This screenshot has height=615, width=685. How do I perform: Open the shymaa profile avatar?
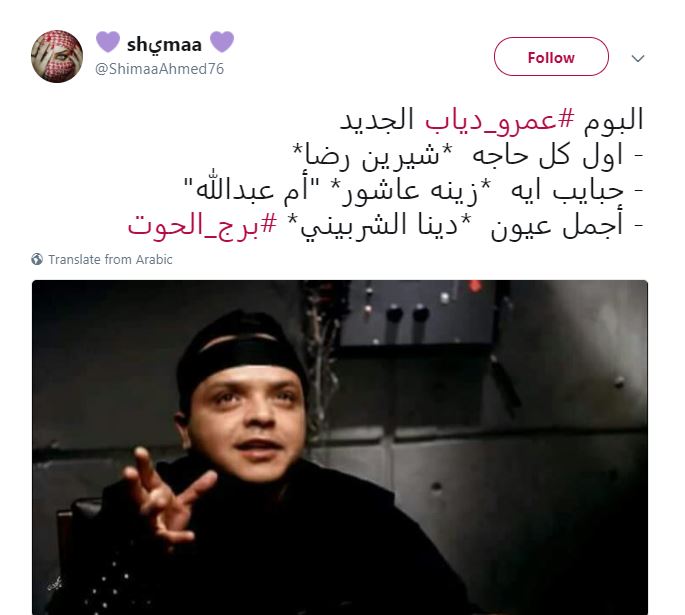(x=57, y=56)
